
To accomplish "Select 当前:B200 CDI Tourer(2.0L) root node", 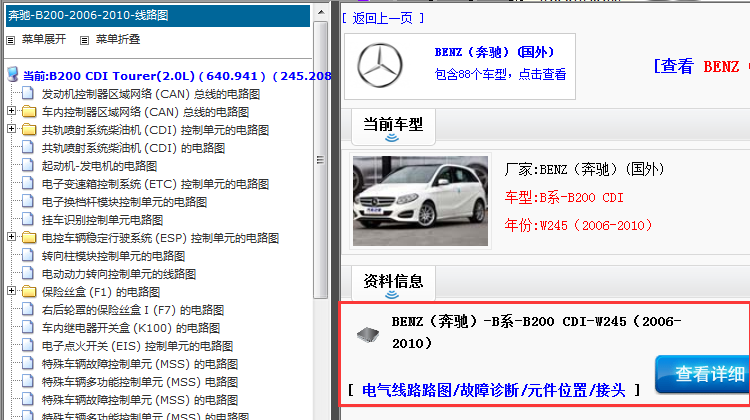I will 177,76.
